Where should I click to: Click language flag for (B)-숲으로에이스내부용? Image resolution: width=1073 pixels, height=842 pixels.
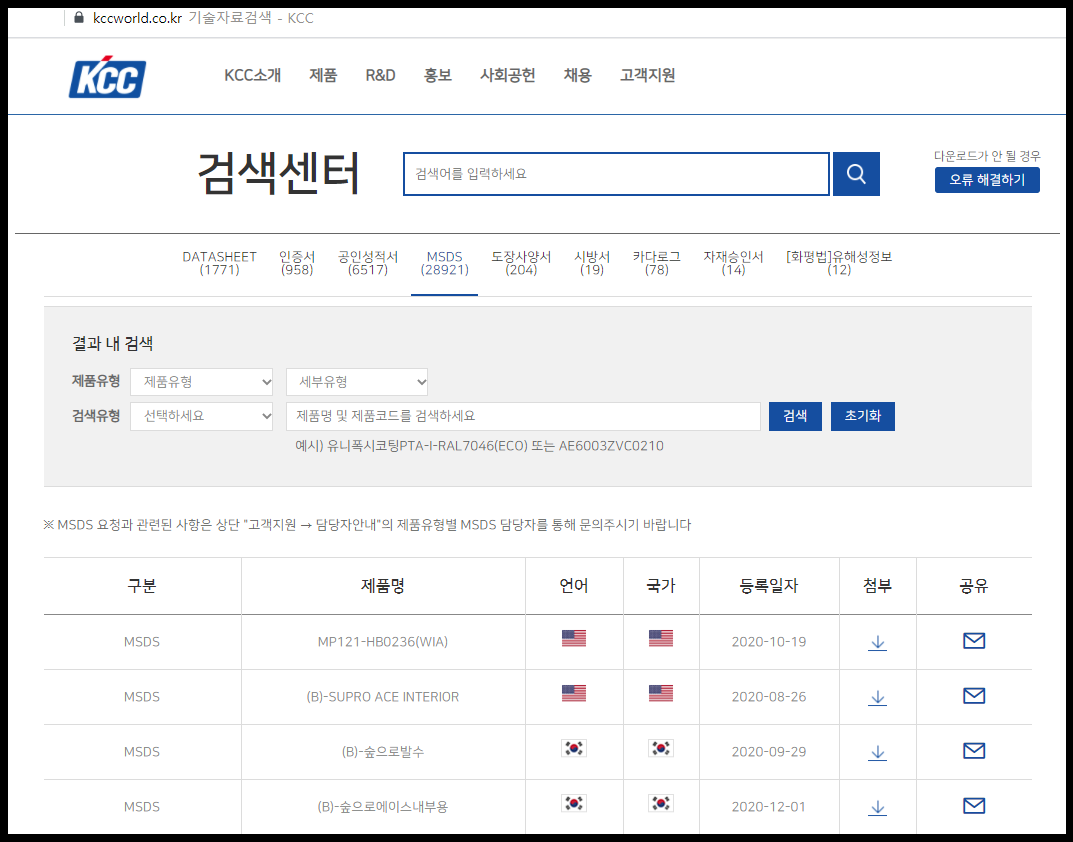573,803
